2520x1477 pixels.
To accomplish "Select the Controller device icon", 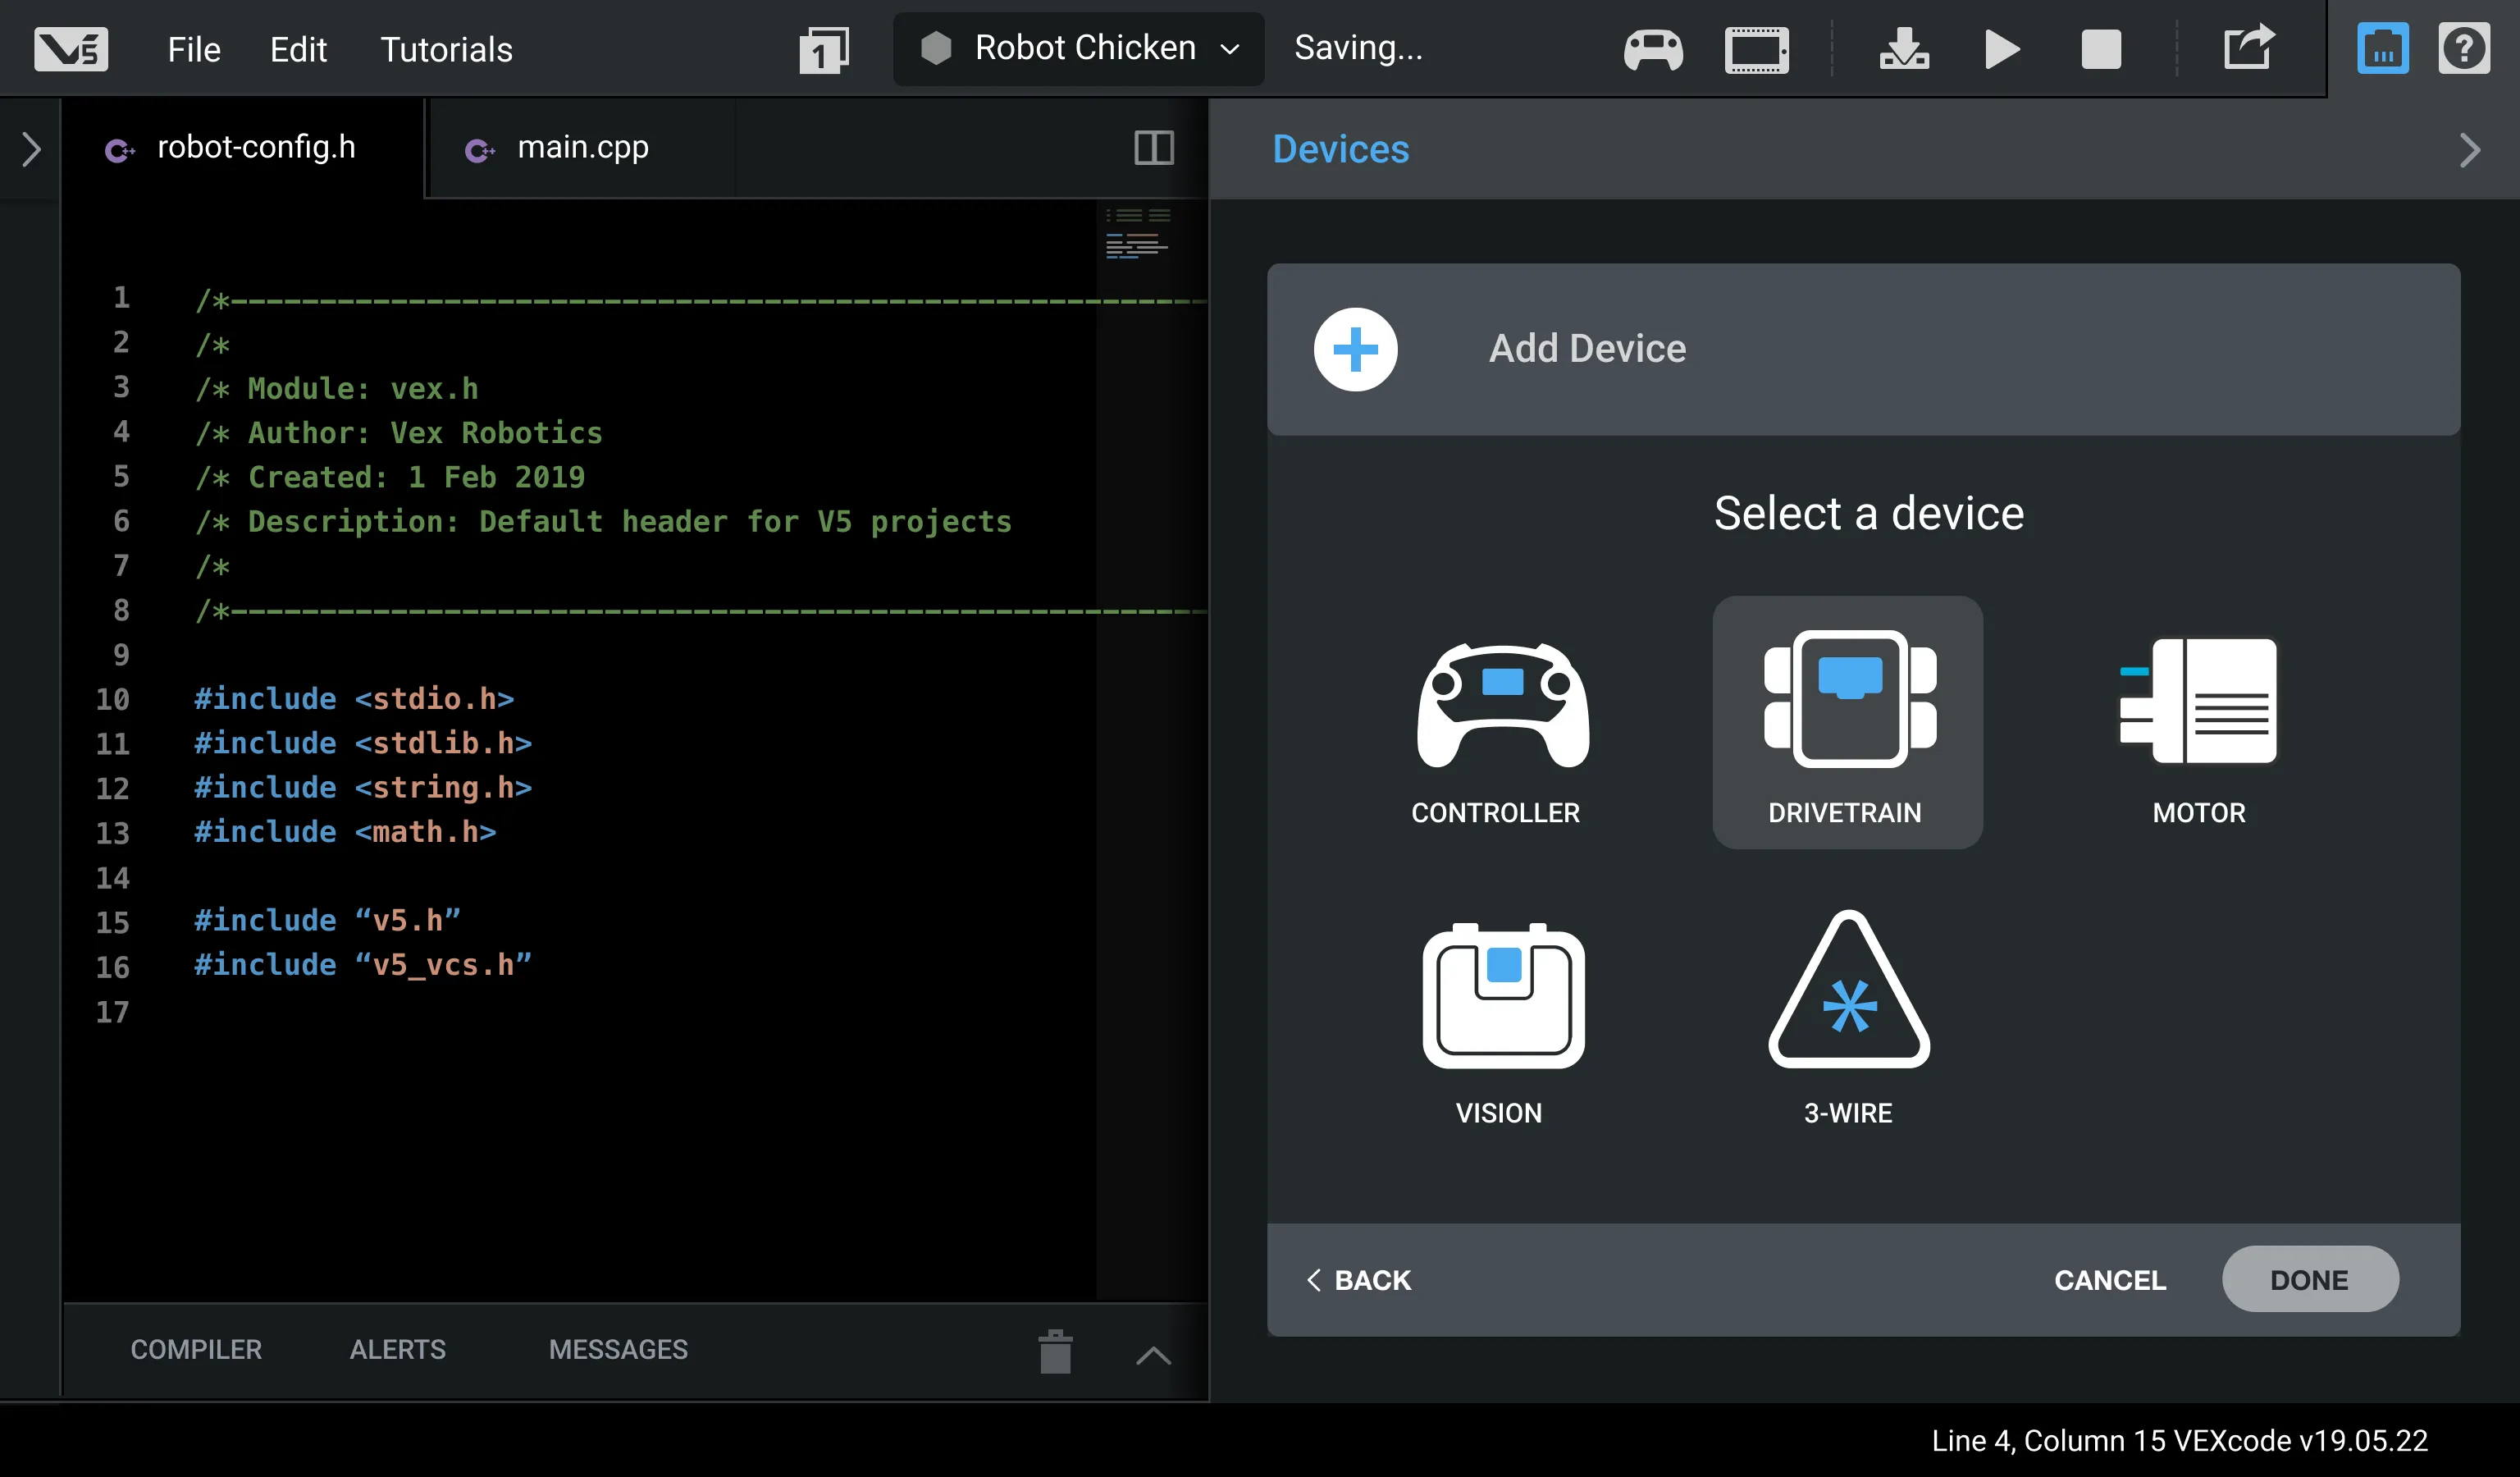I will tap(1501, 705).
